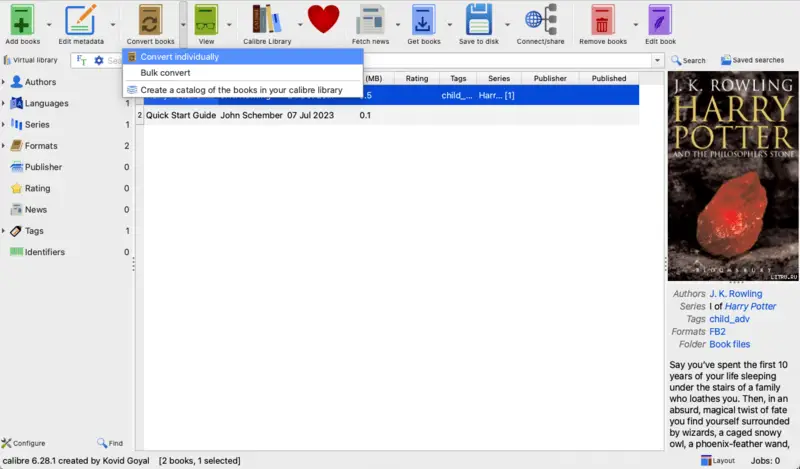This screenshot has height=469, width=800.
Task: Open the FB2 format link
Action: (717, 332)
